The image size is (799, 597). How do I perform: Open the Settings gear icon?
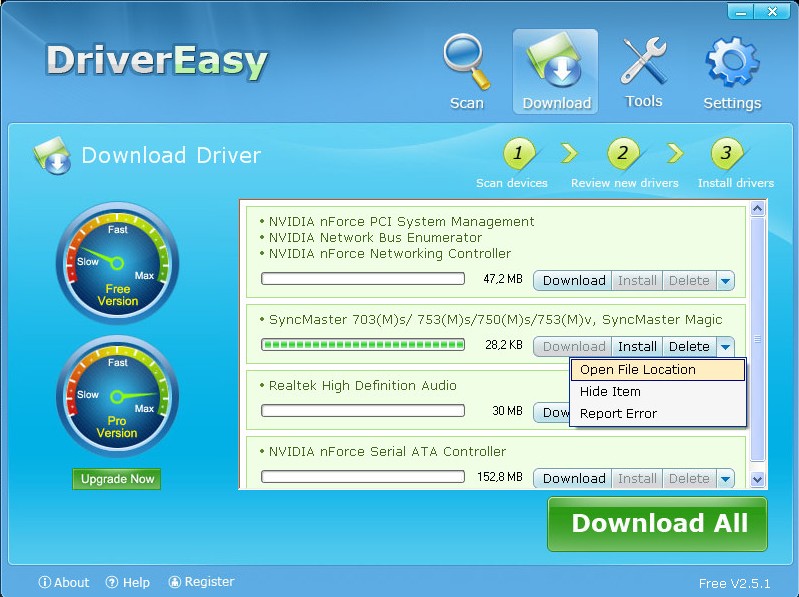(x=732, y=62)
